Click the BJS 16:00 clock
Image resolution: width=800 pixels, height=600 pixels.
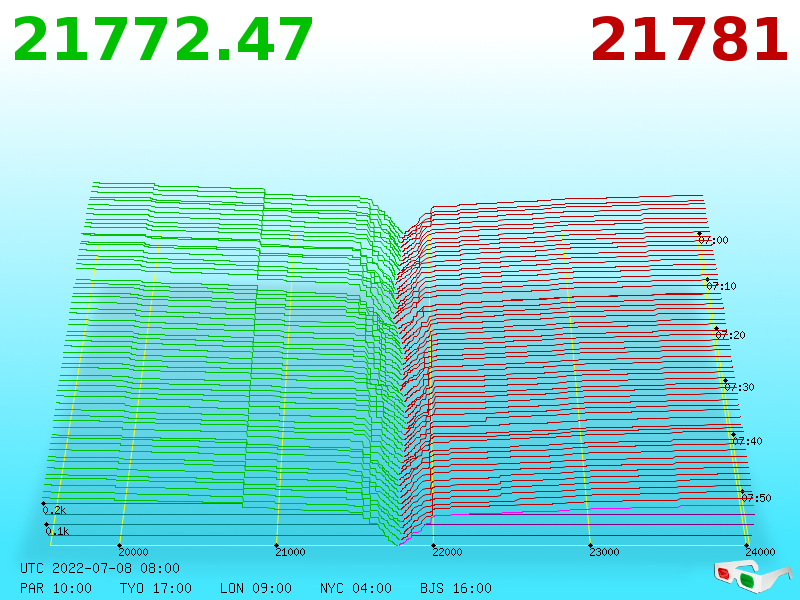(x=456, y=588)
